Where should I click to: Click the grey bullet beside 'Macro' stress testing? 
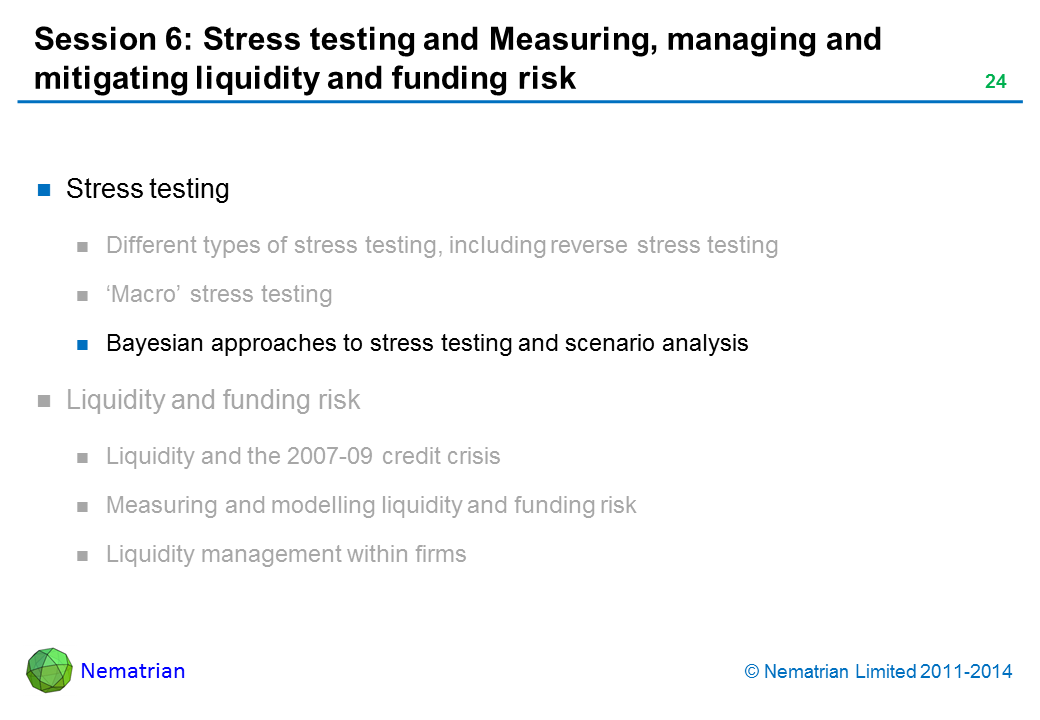click(84, 296)
